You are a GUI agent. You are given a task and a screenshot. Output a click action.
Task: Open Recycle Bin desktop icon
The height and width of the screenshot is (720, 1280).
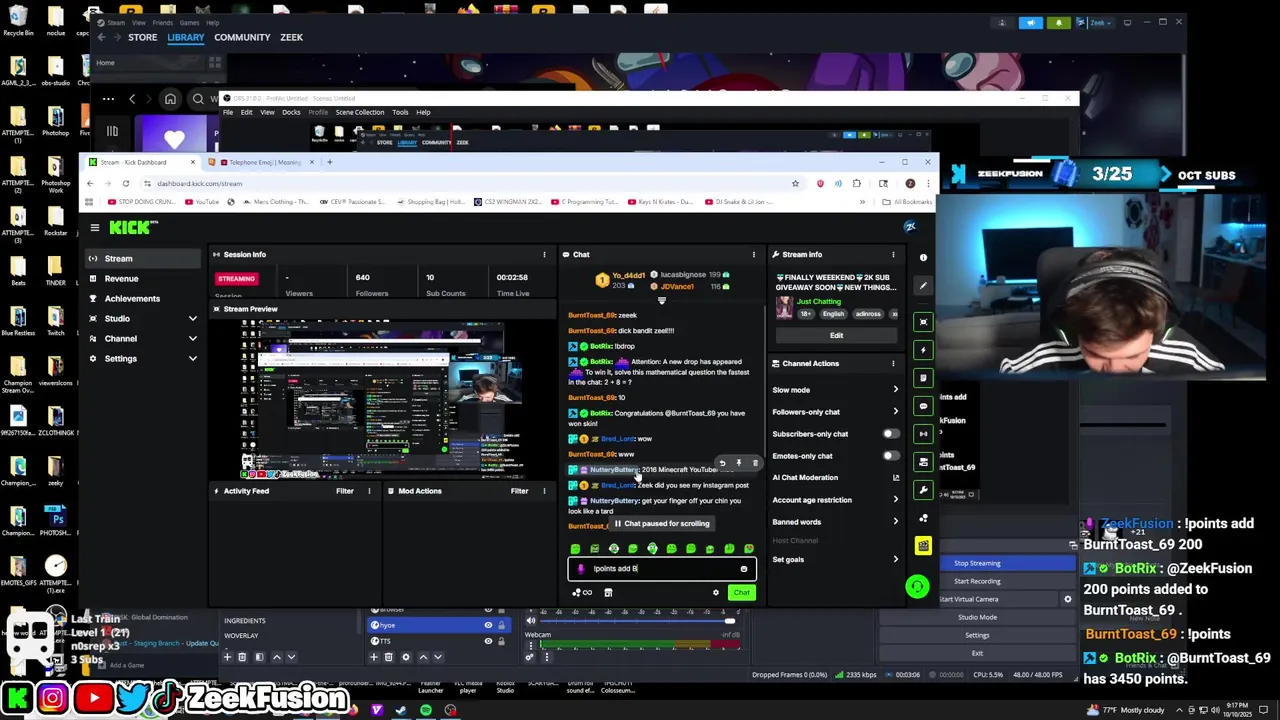click(18, 20)
